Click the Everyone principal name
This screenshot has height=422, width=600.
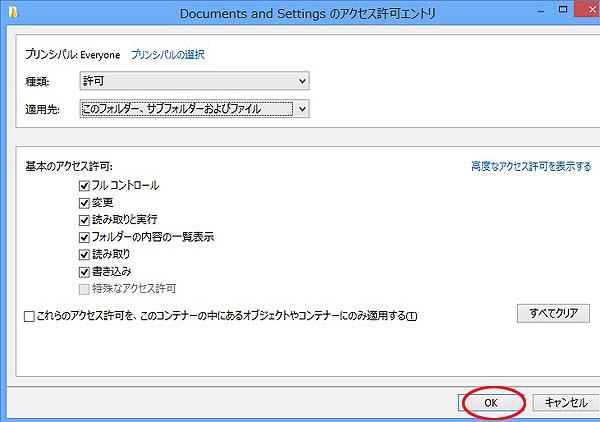click(100, 54)
